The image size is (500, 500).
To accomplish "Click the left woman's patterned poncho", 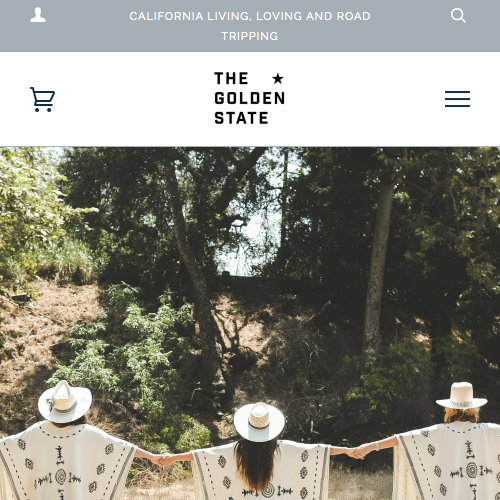I will tap(63, 462).
